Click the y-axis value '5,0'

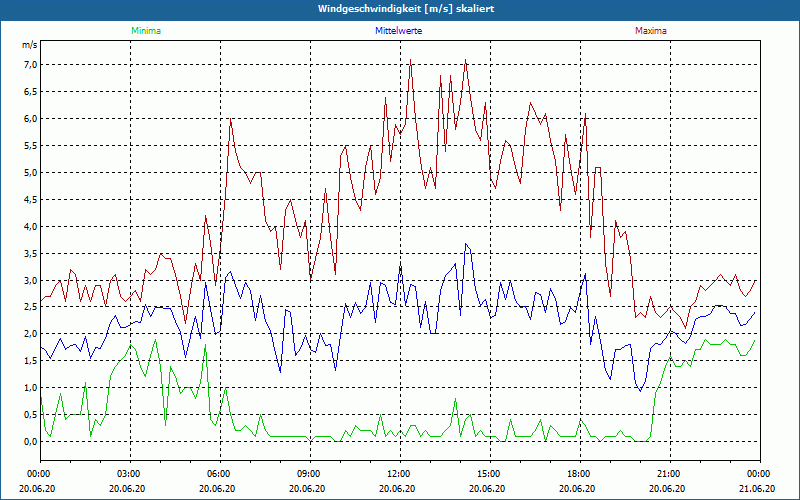30,172
